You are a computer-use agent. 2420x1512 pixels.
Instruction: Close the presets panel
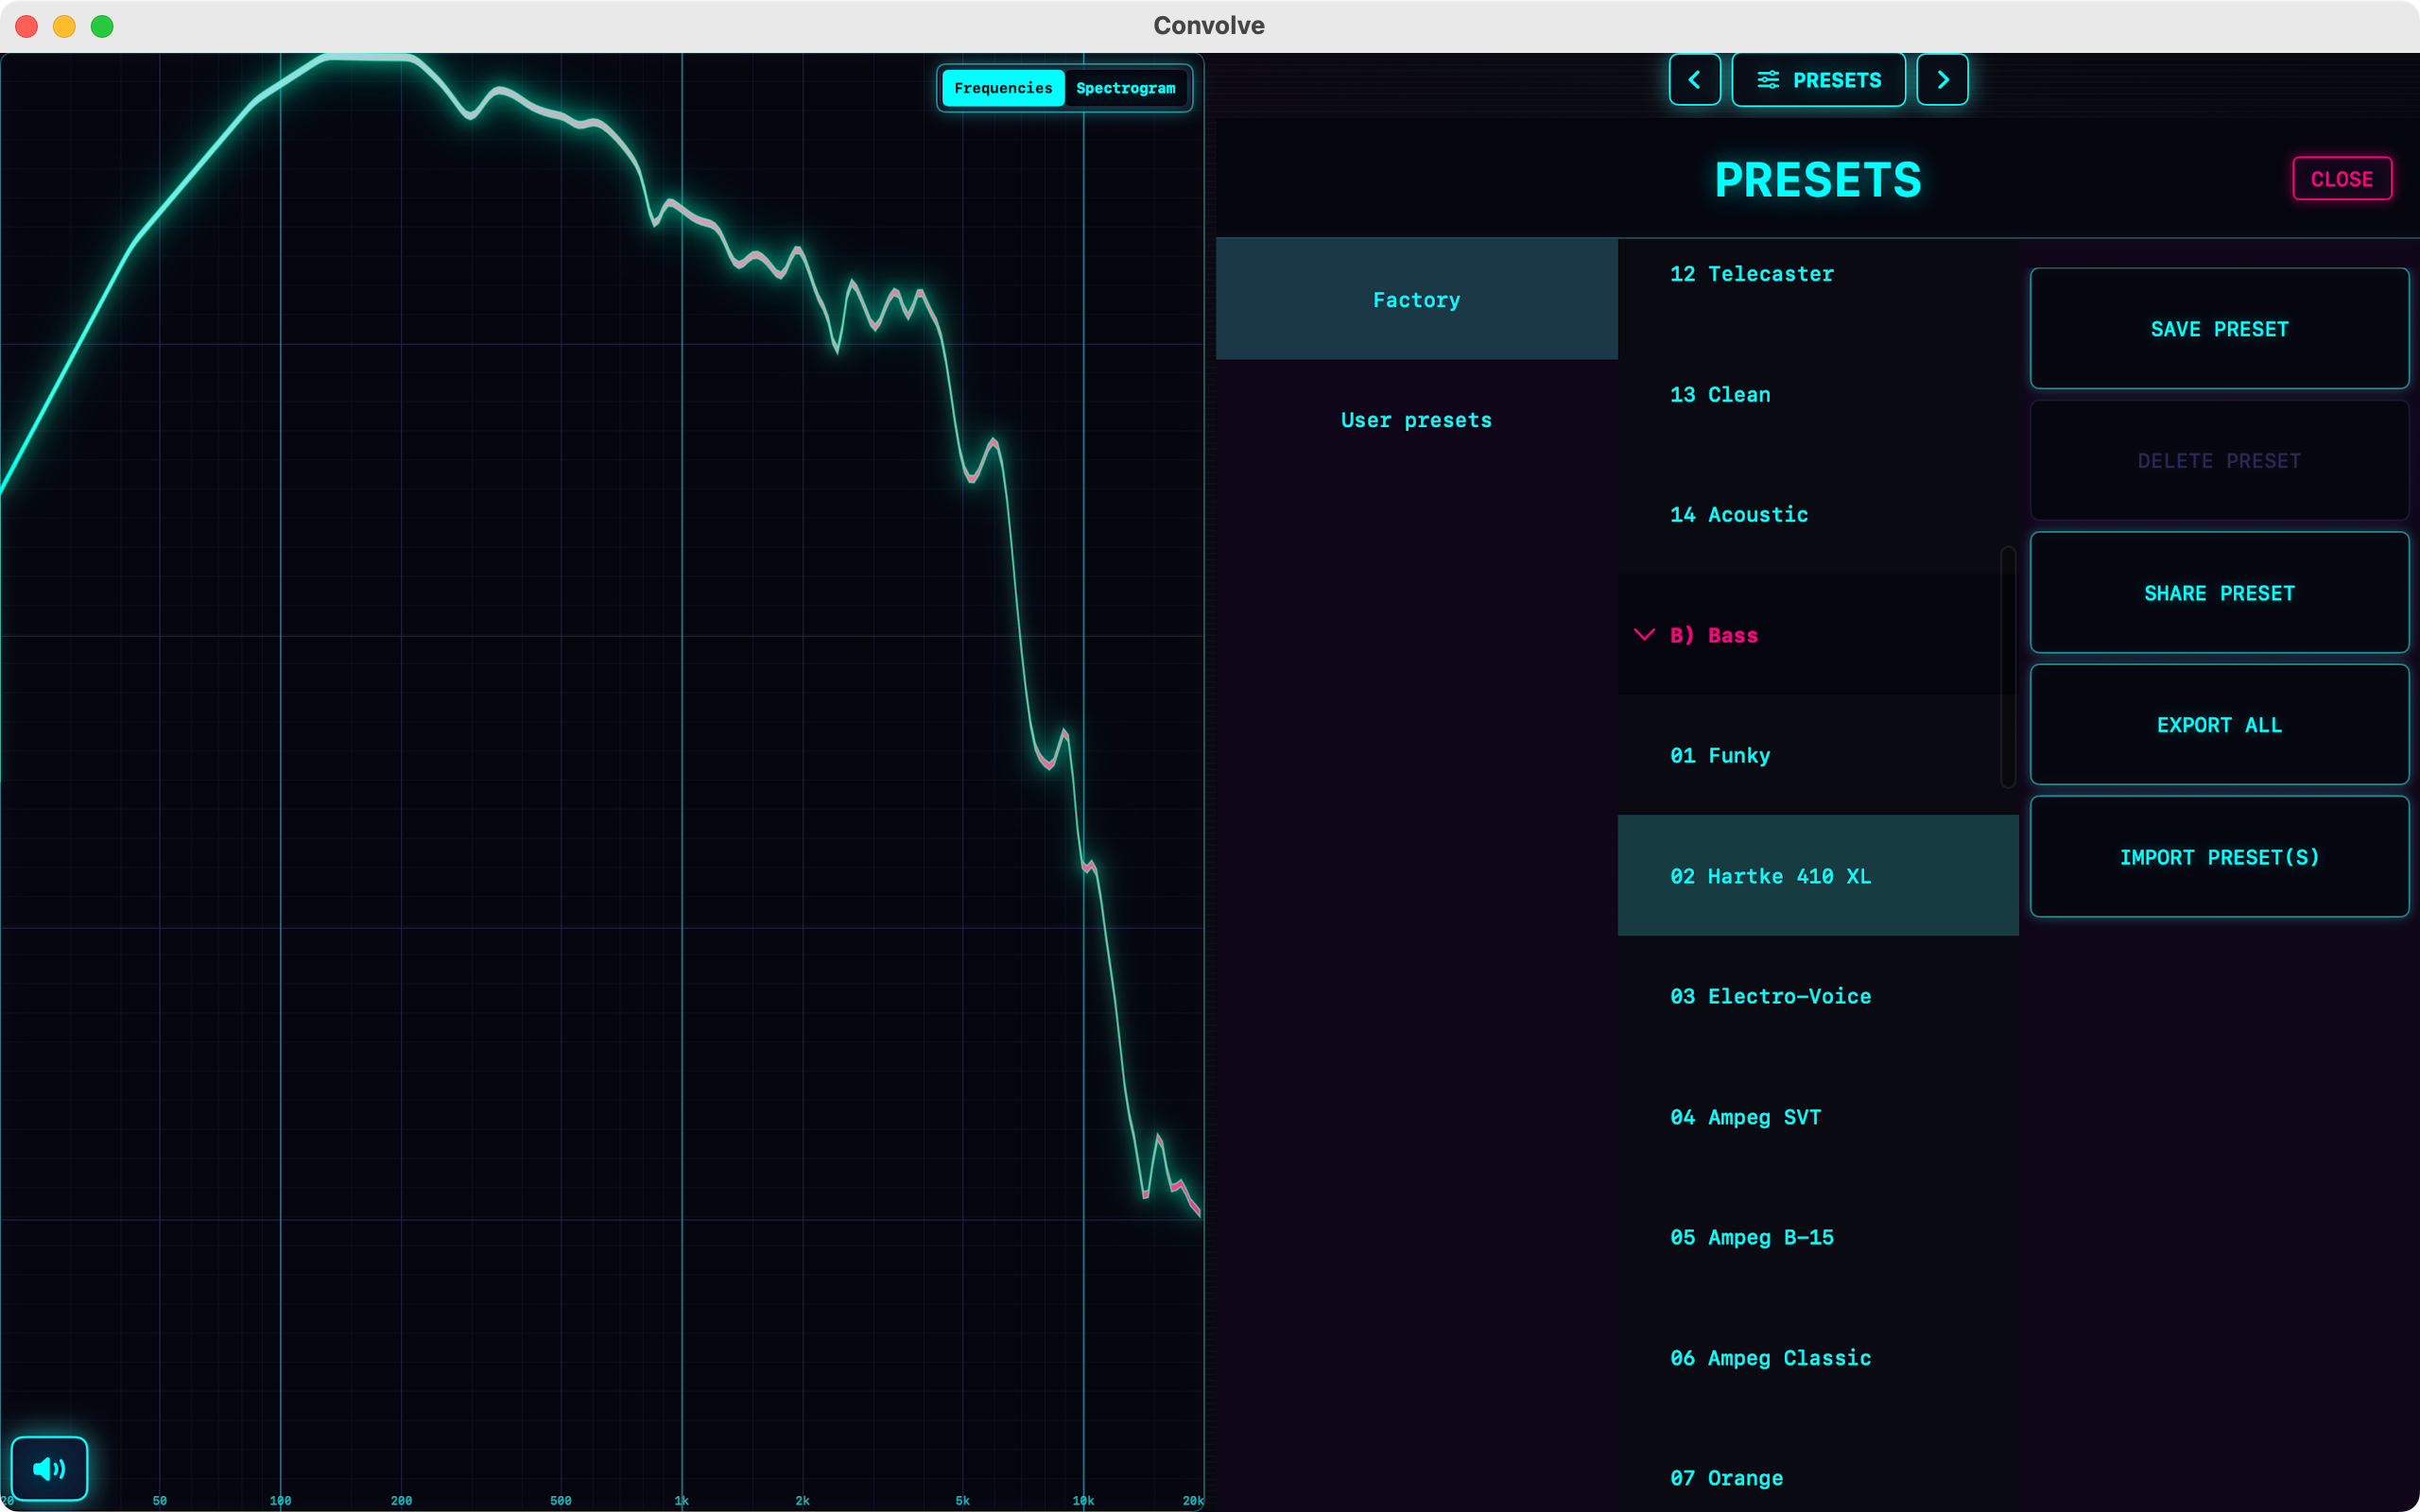point(2341,179)
